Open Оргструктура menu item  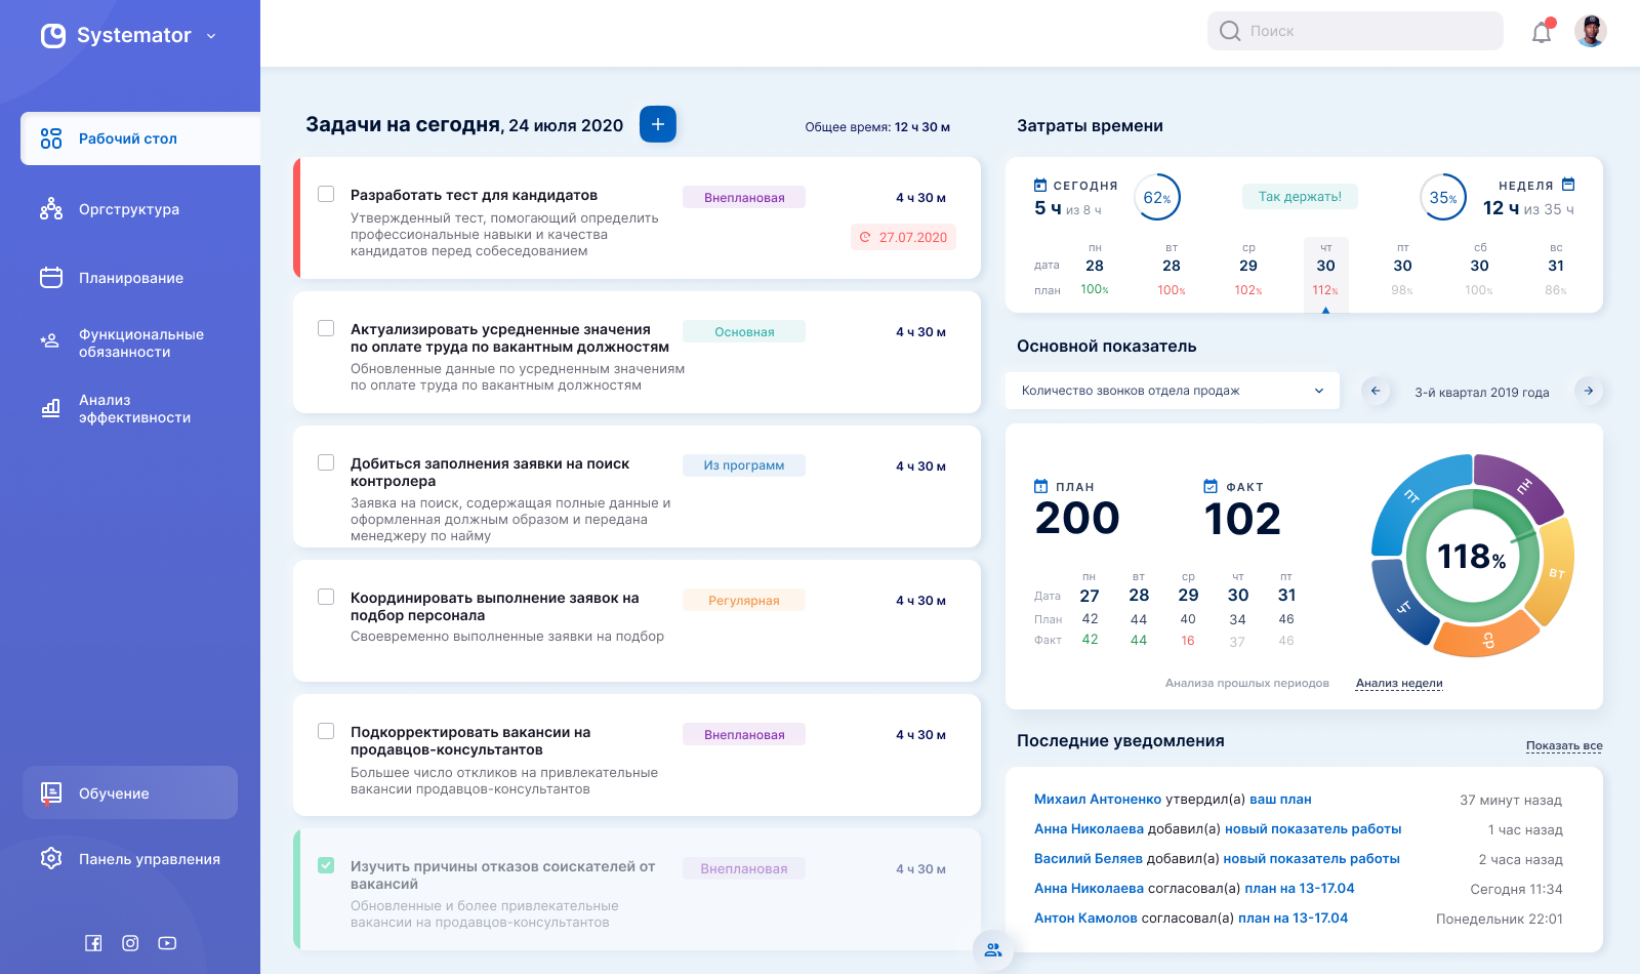pos(129,209)
